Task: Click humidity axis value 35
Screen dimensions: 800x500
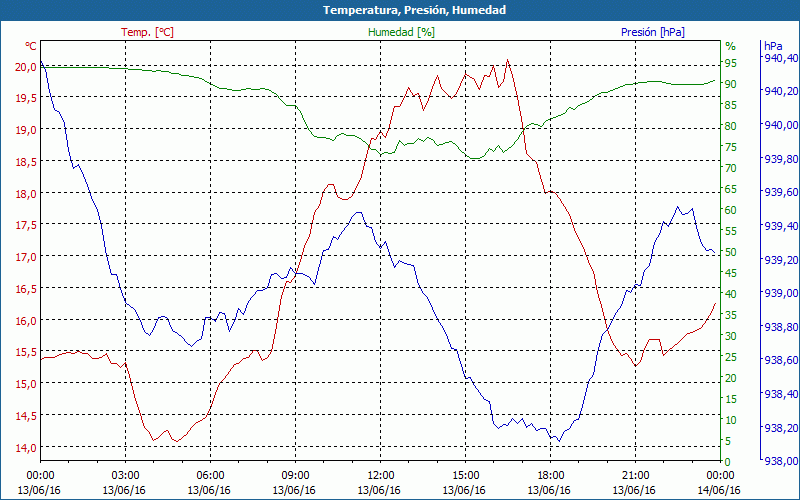Action: point(731,315)
